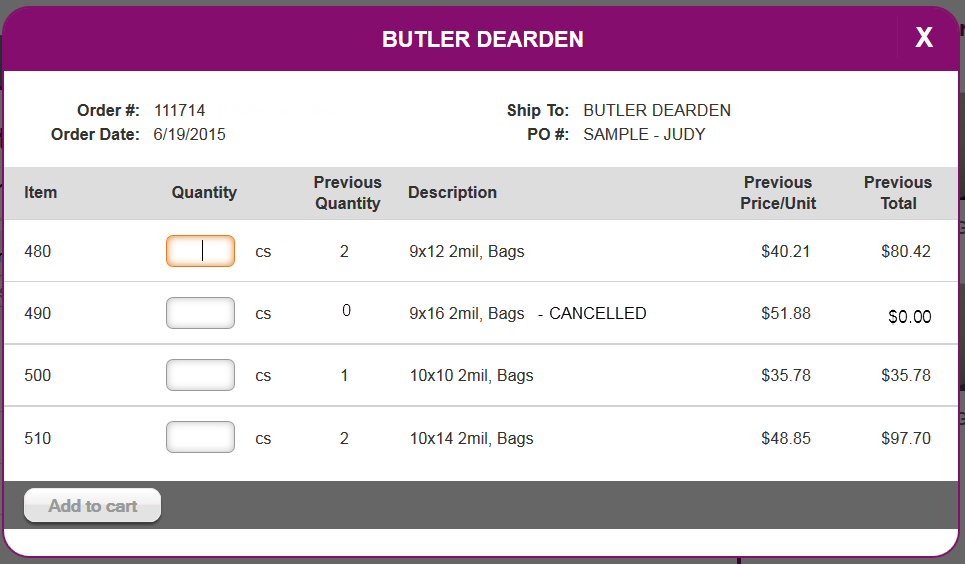Click the BUTLER DEARDEN dialog title
Viewport: 965px width, 564px height.
coord(482,39)
